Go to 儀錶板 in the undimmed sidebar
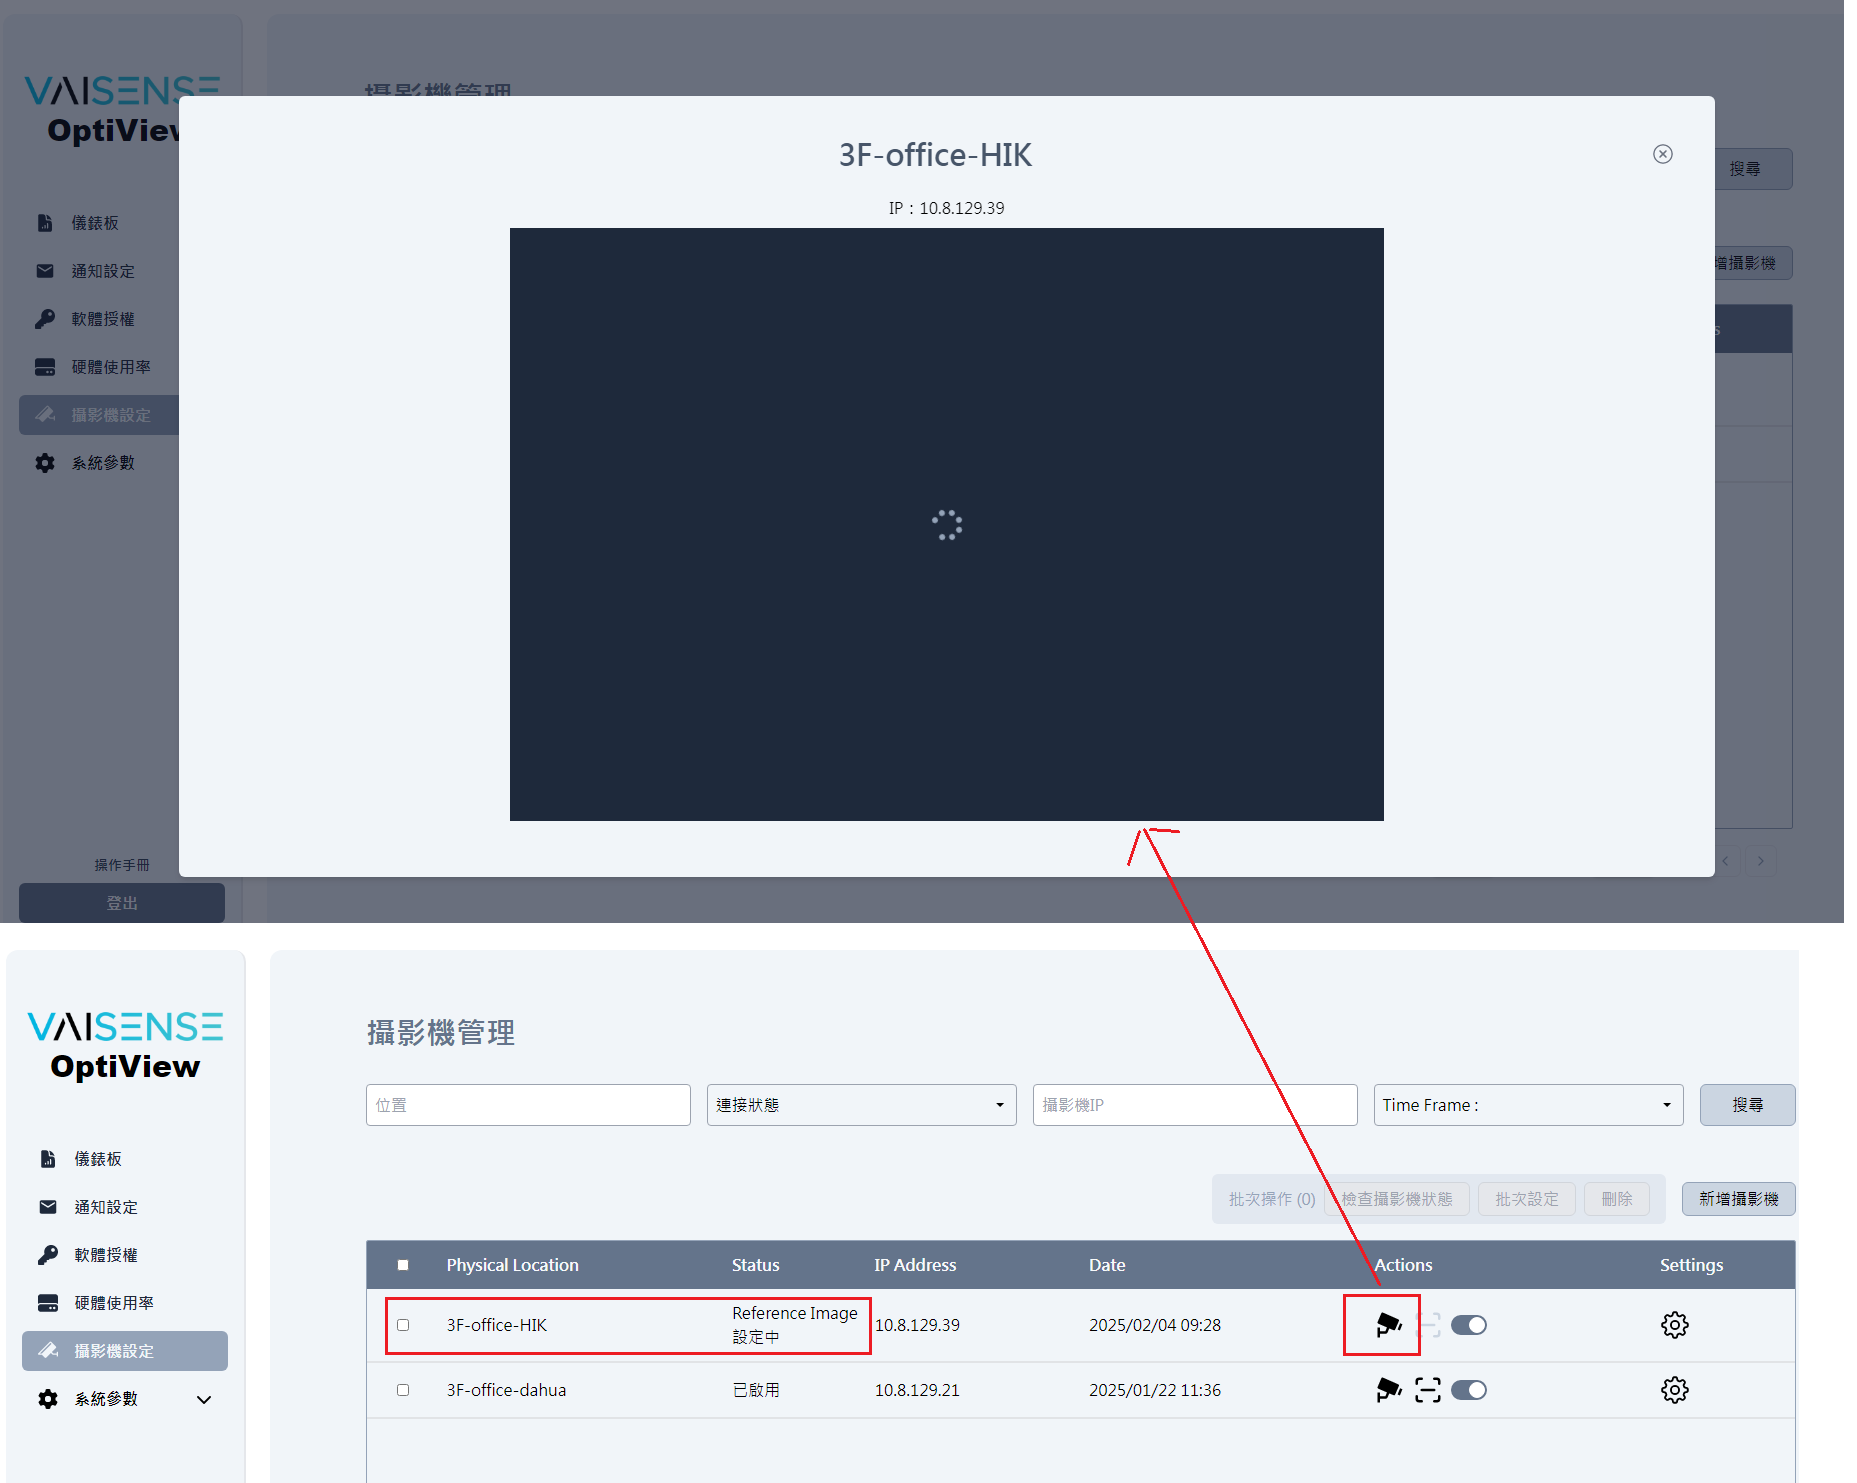The height and width of the screenshot is (1483, 1857). [98, 1159]
